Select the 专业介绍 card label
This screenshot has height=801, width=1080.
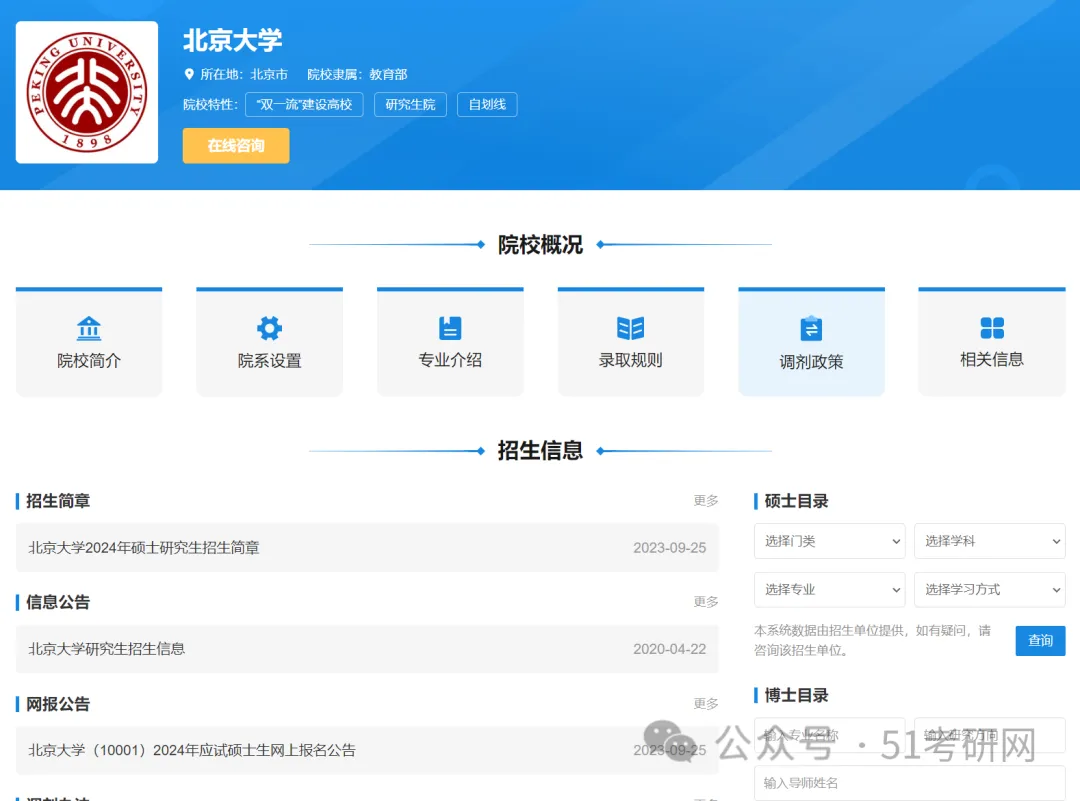450,360
